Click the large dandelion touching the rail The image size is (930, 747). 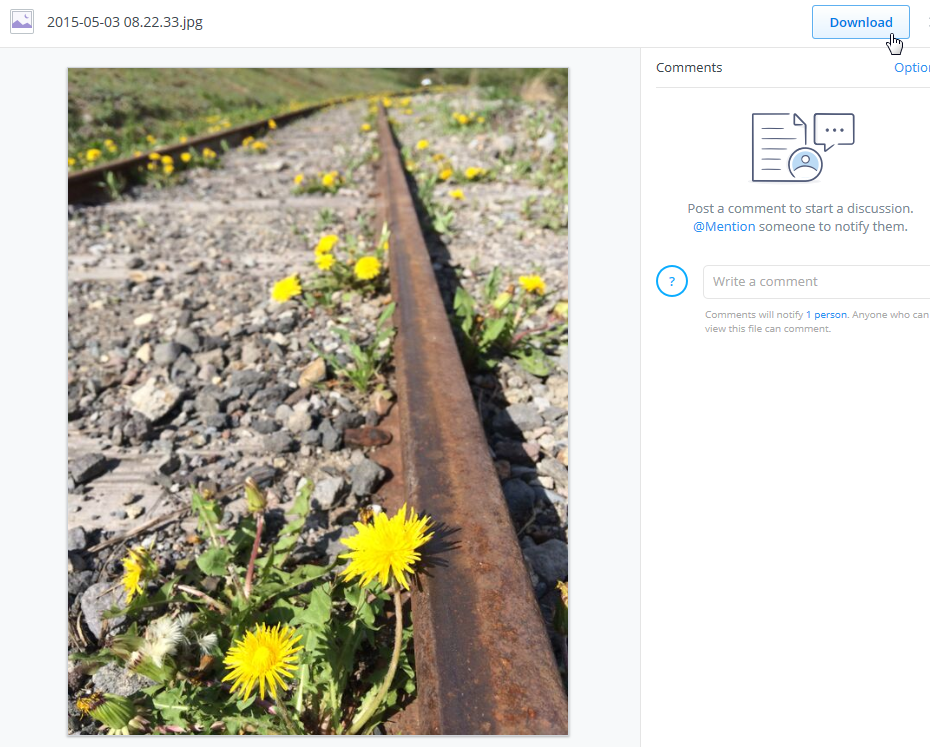[385, 545]
